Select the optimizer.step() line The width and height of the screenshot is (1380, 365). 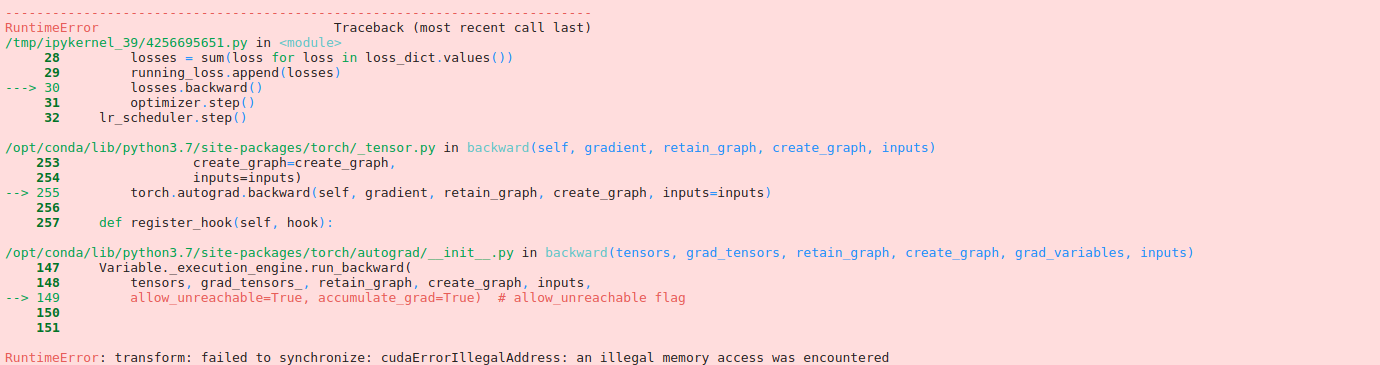(x=193, y=103)
